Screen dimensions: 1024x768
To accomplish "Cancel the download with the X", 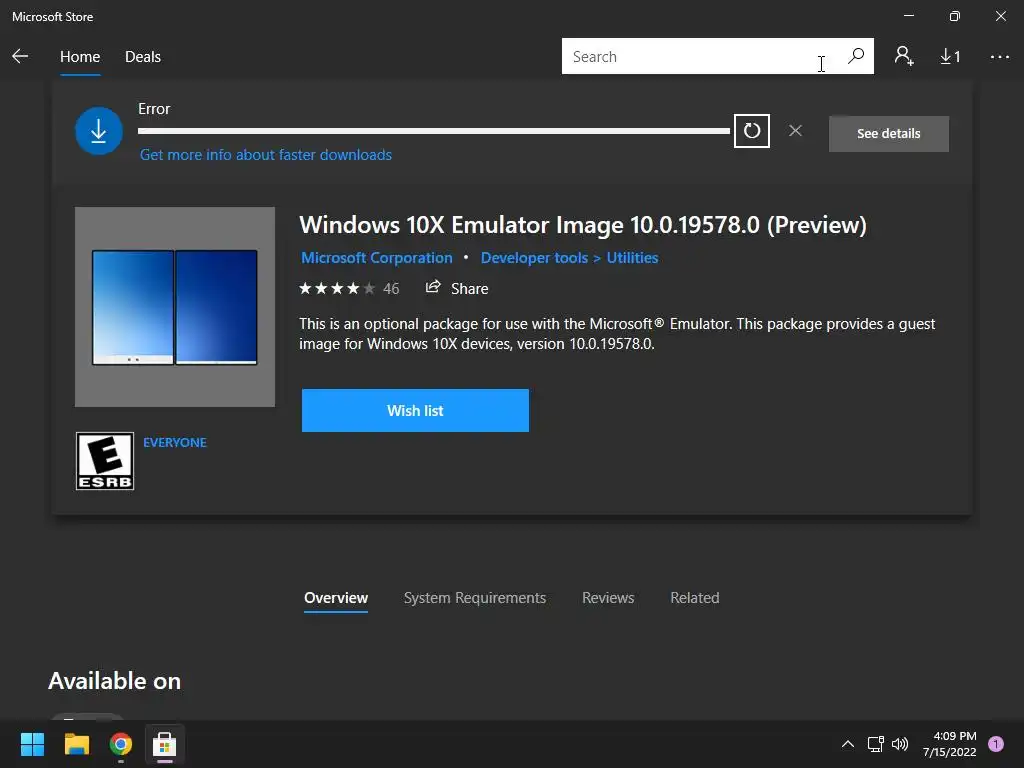I will [x=795, y=131].
